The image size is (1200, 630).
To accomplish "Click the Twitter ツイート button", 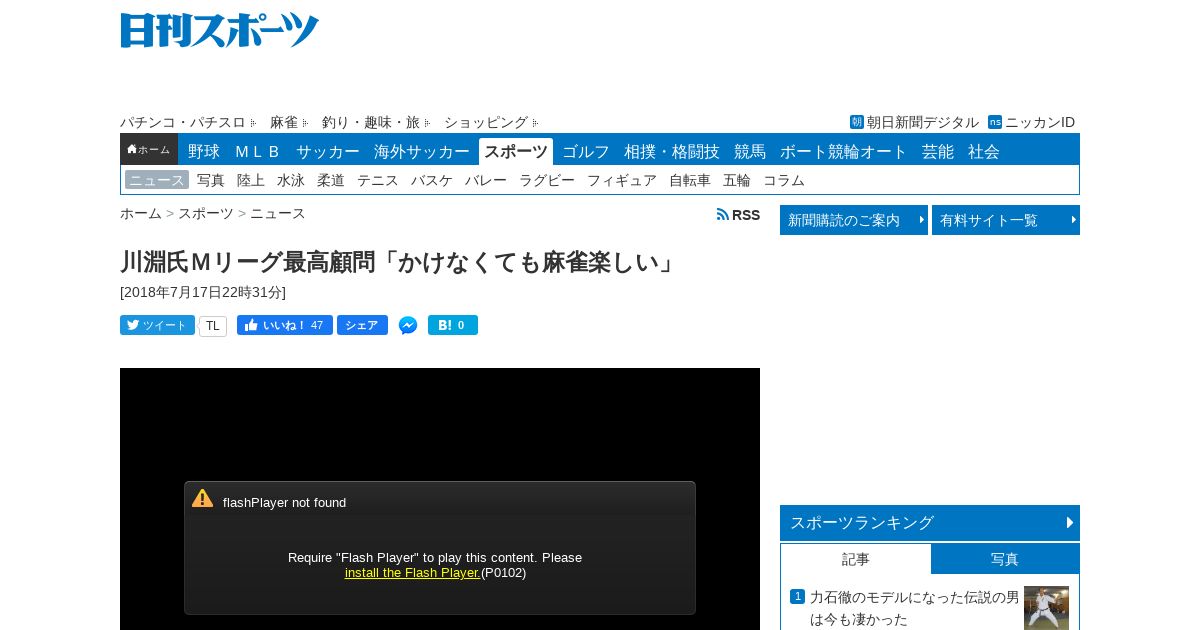I will (x=157, y=325).
